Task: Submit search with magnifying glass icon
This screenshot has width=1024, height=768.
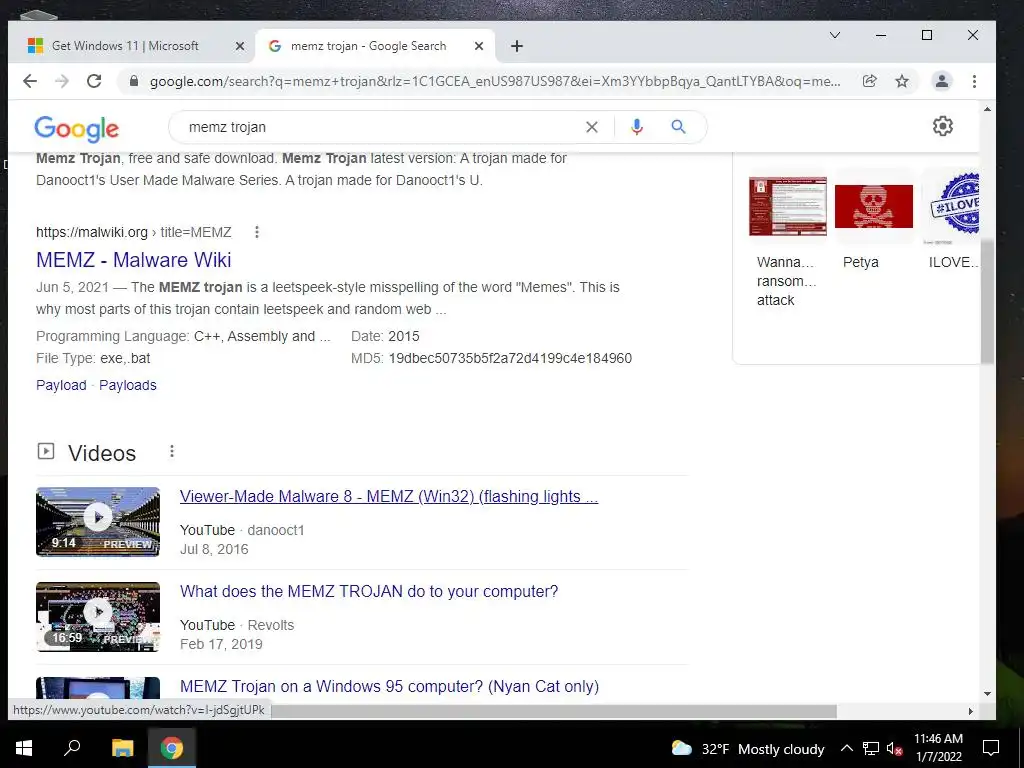Action: click(x=679, y=127)
